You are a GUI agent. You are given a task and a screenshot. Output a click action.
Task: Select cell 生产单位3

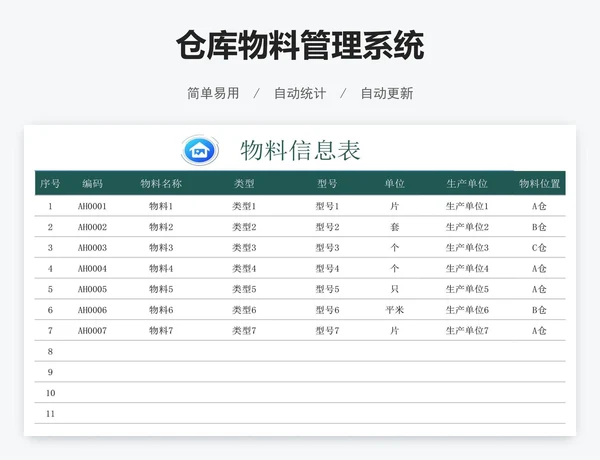point(467,248)
